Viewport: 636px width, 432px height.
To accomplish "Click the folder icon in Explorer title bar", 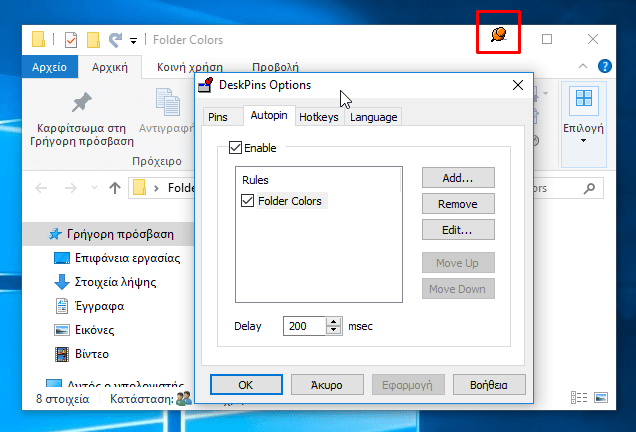I will pos(38,39).
